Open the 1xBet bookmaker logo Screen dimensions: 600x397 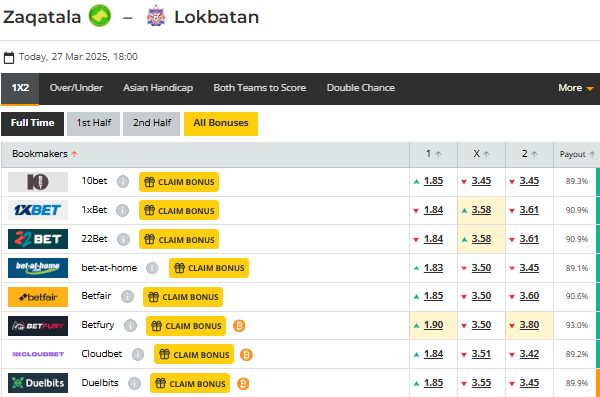(x=38, y=210)
